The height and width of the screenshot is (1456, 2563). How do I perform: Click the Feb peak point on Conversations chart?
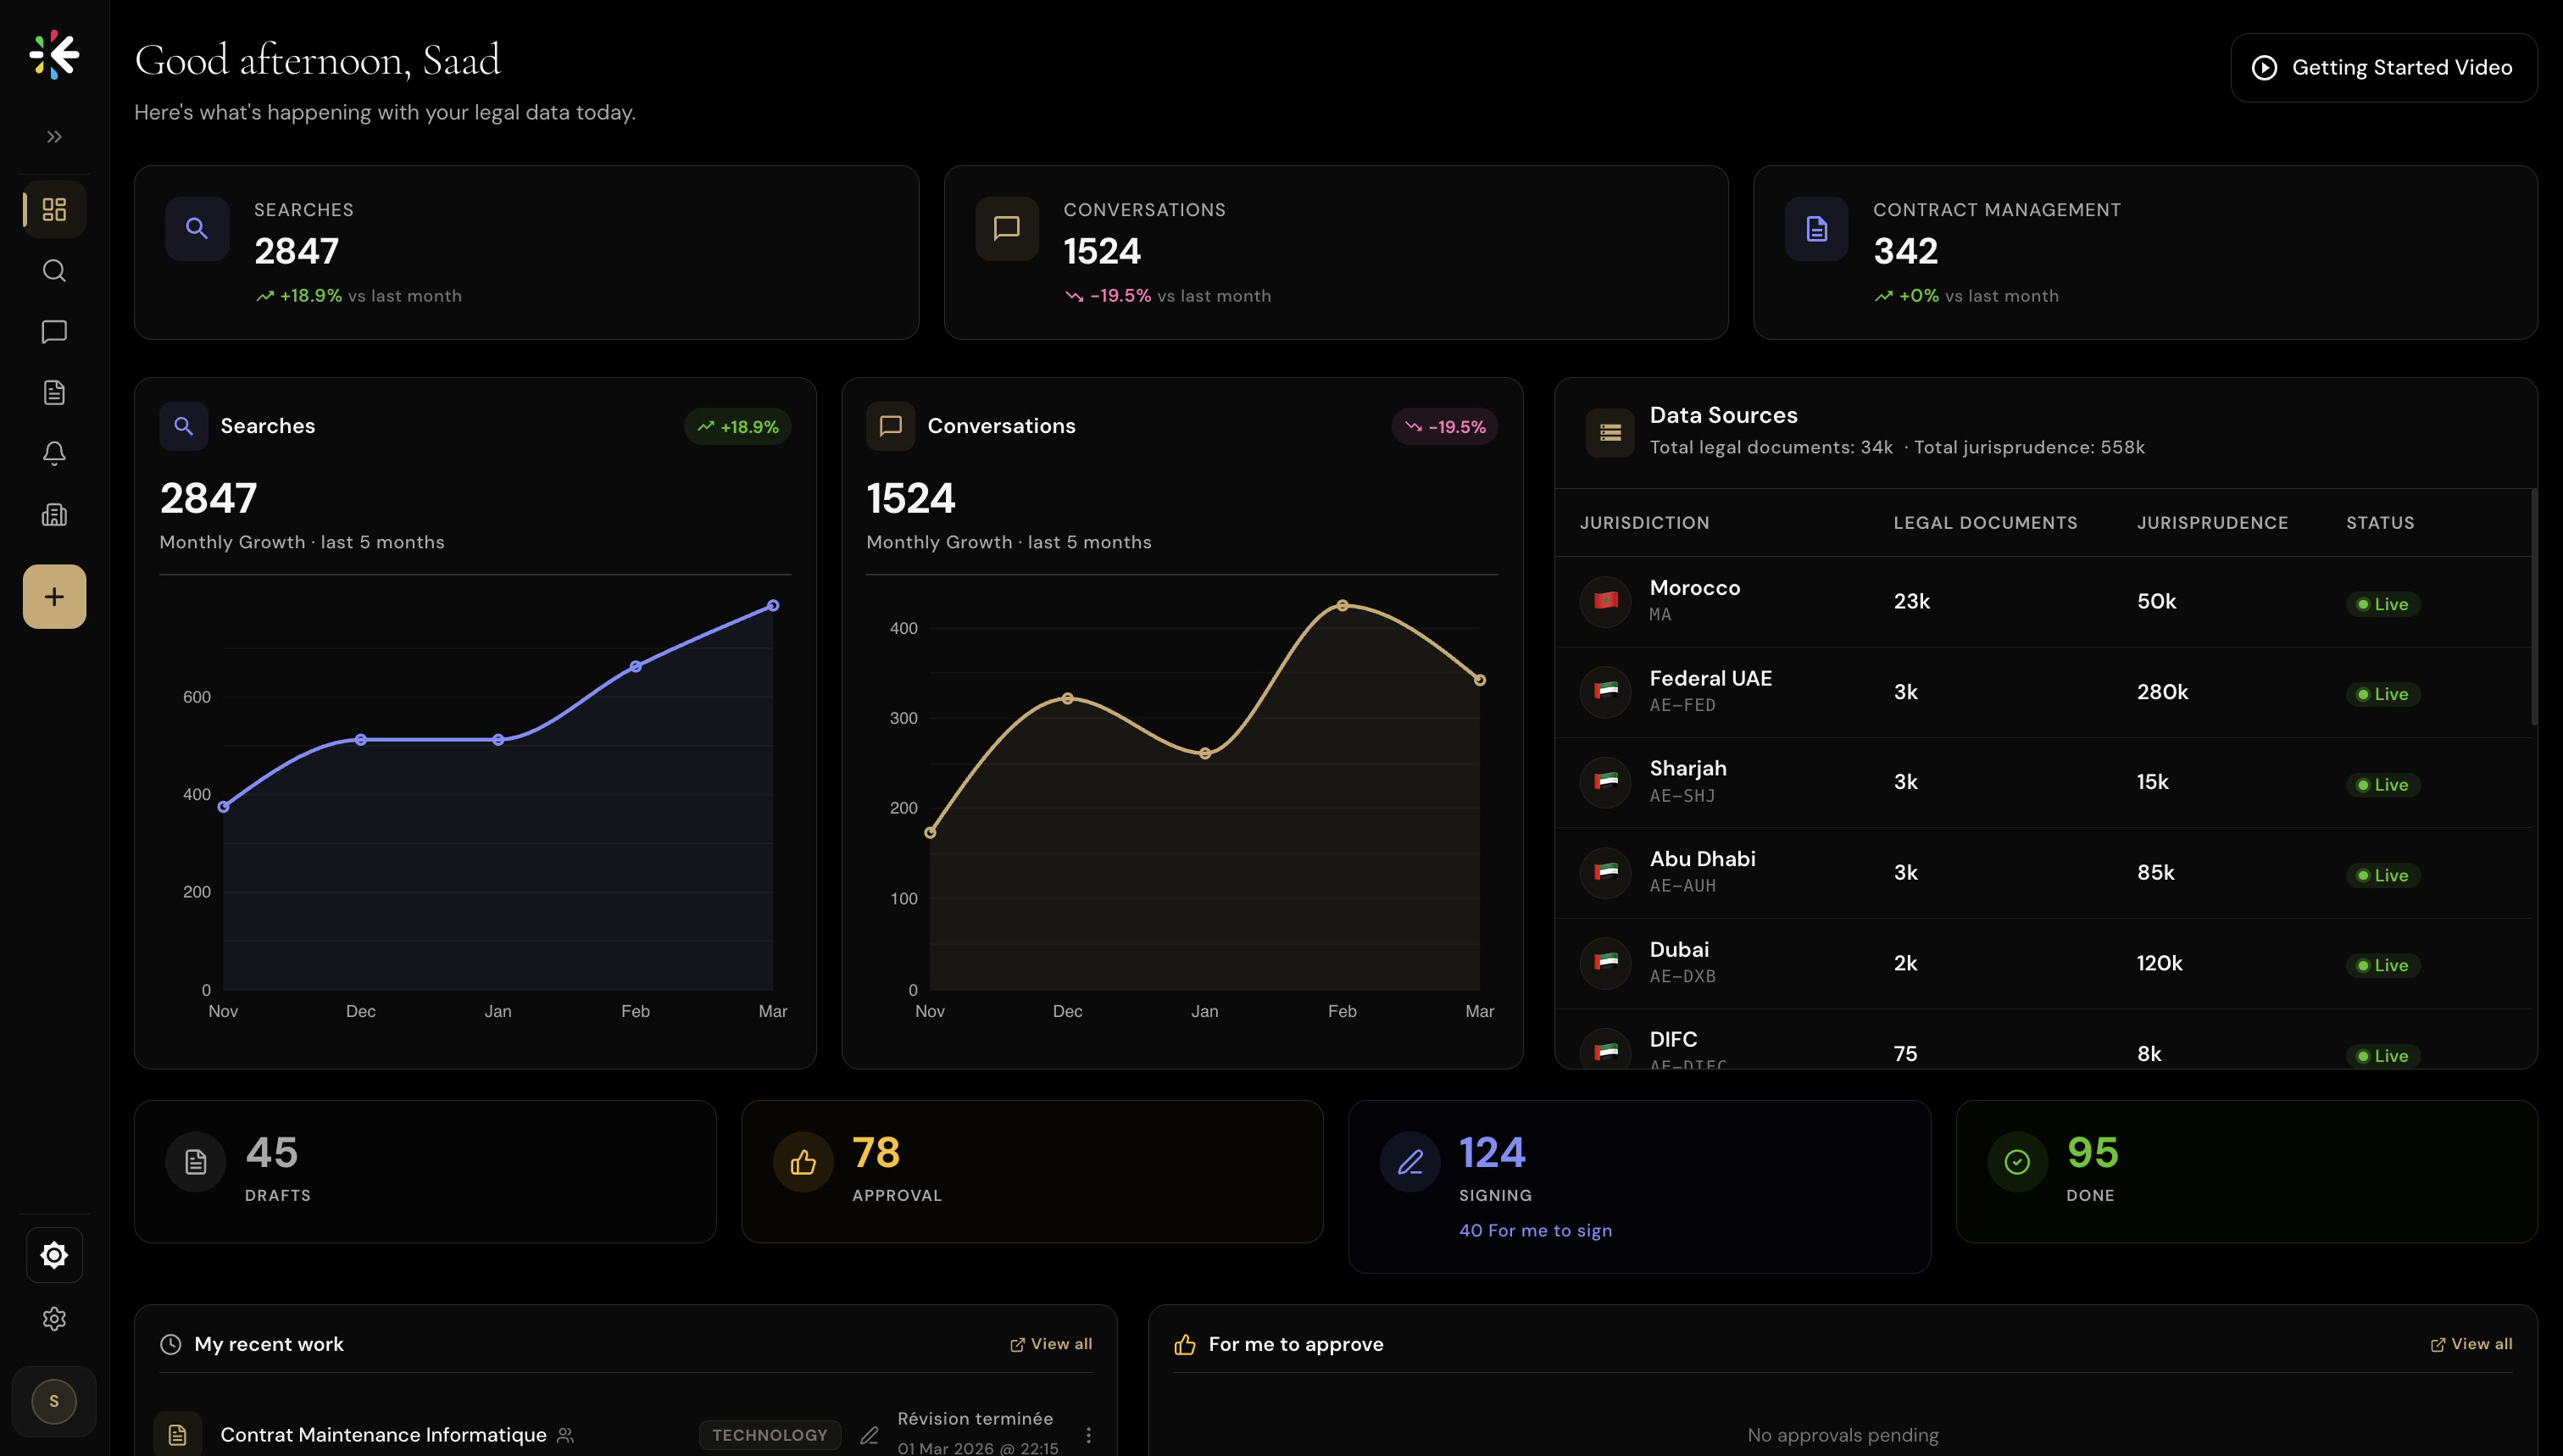[x=1343, y=606]
